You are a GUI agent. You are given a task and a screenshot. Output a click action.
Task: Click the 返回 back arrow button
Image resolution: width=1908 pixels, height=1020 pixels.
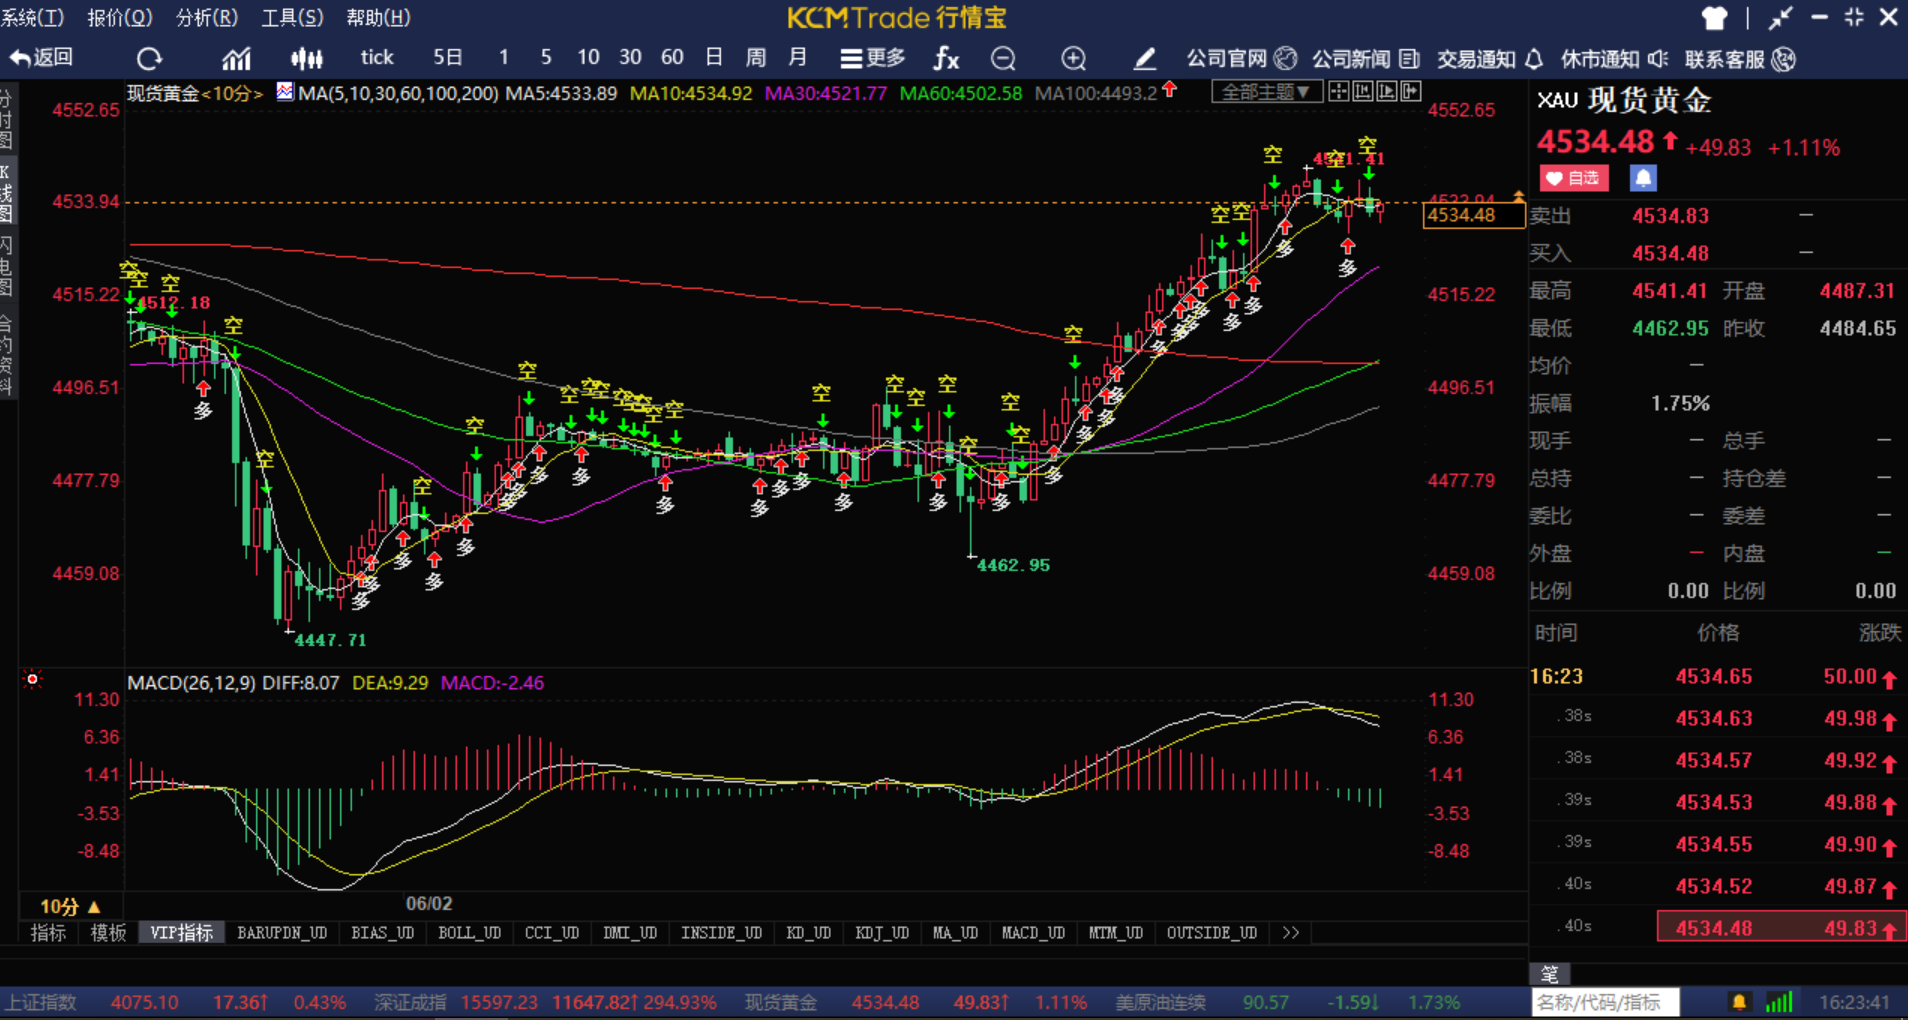point(41,58)
